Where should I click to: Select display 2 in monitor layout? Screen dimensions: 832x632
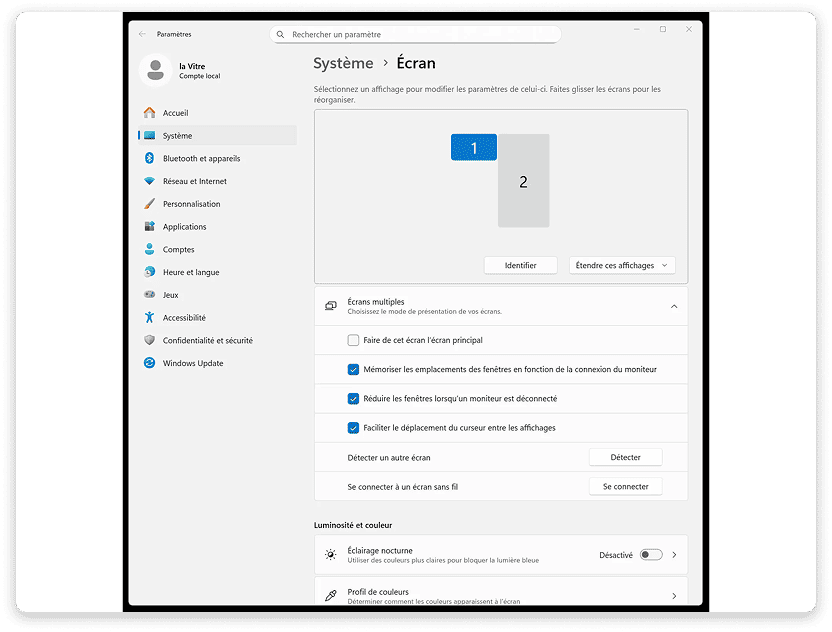[524, 181]
